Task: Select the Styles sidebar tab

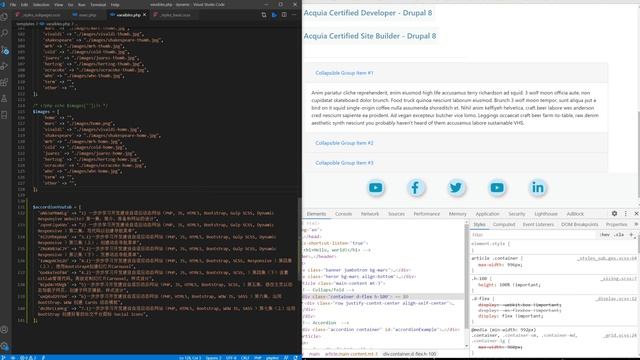Action: pyautogui.click(x=479, y=224)
